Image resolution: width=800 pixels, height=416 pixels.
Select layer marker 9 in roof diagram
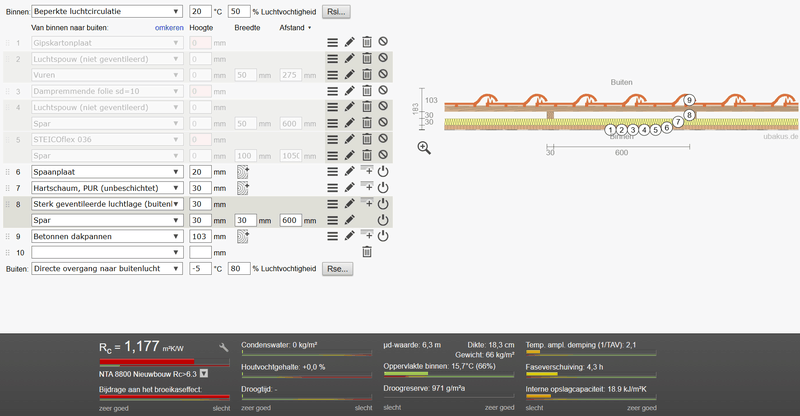pos(689,100)
